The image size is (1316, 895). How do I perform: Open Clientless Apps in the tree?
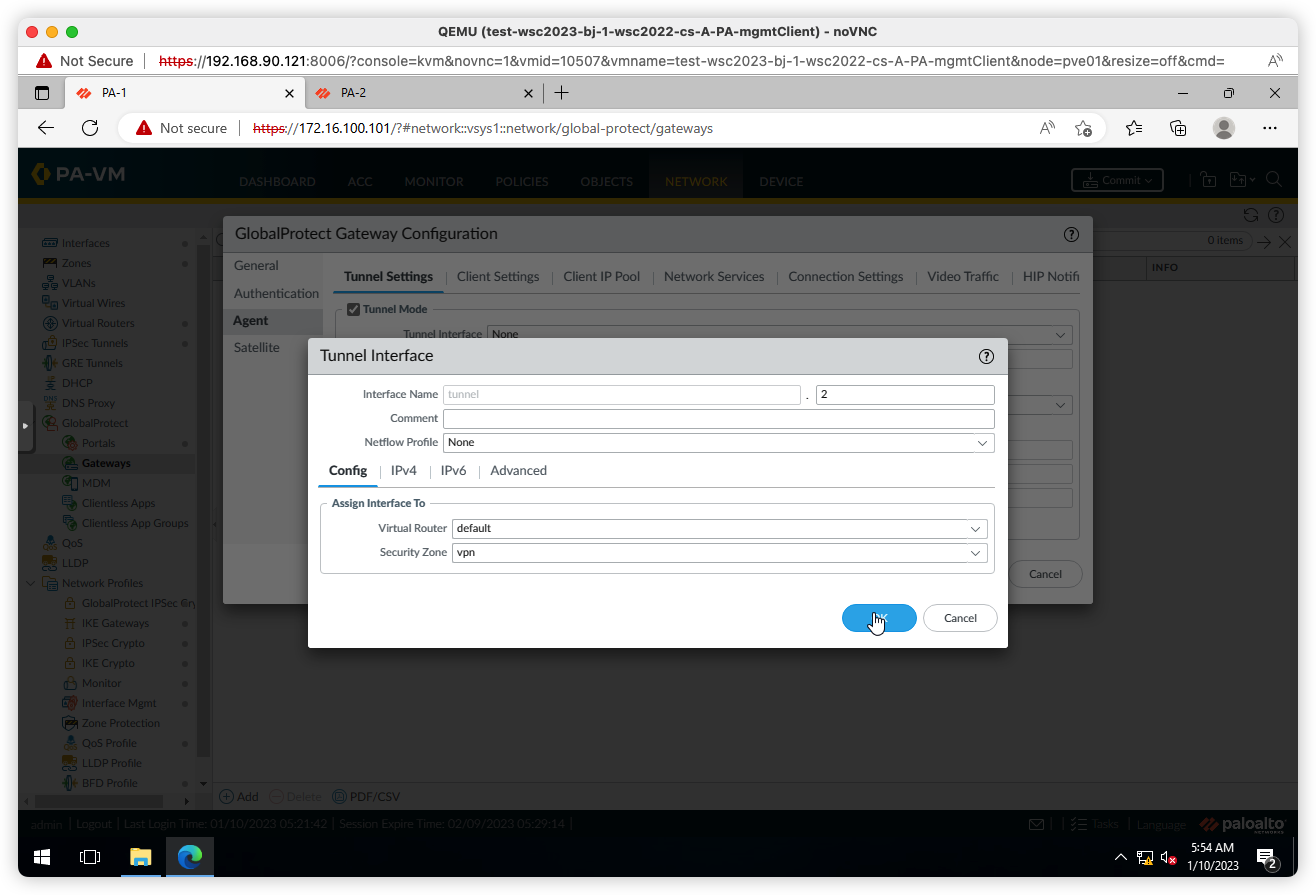[118, 503]
